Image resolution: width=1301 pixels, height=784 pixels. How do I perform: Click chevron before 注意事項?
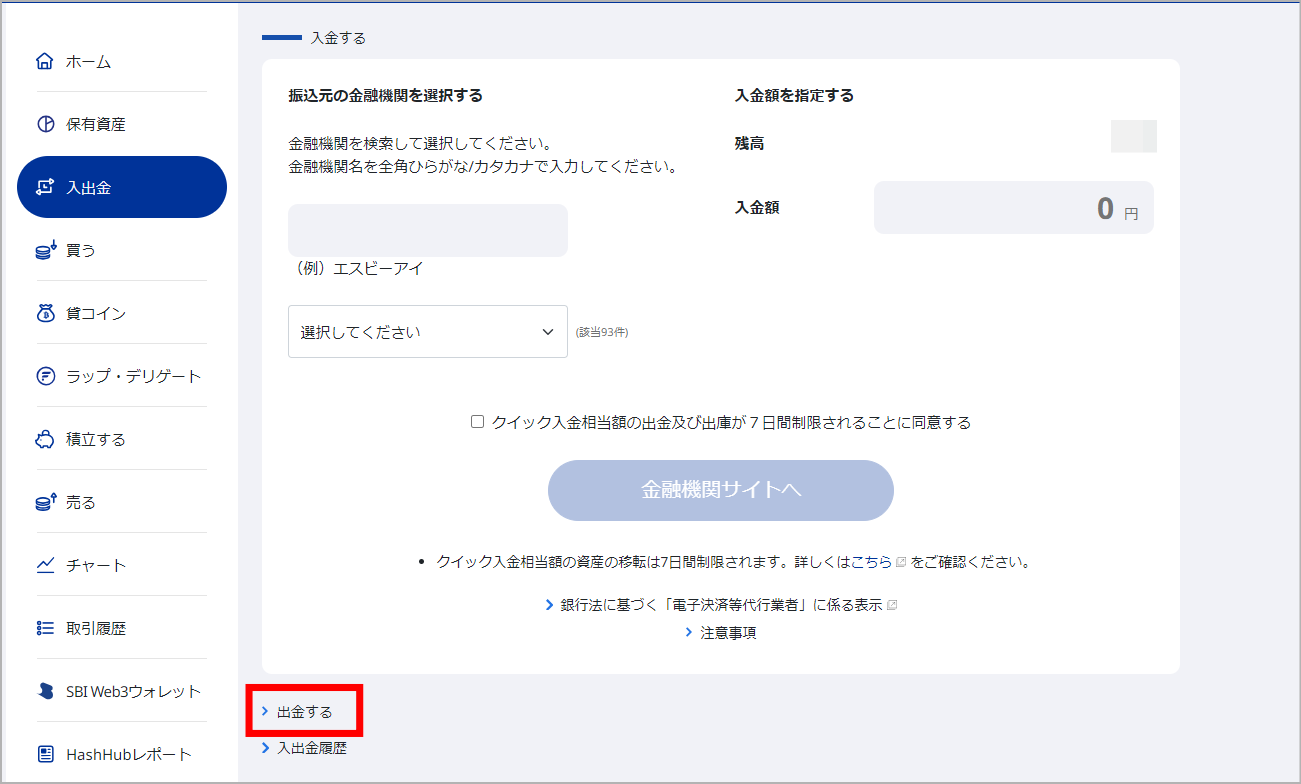689,632
